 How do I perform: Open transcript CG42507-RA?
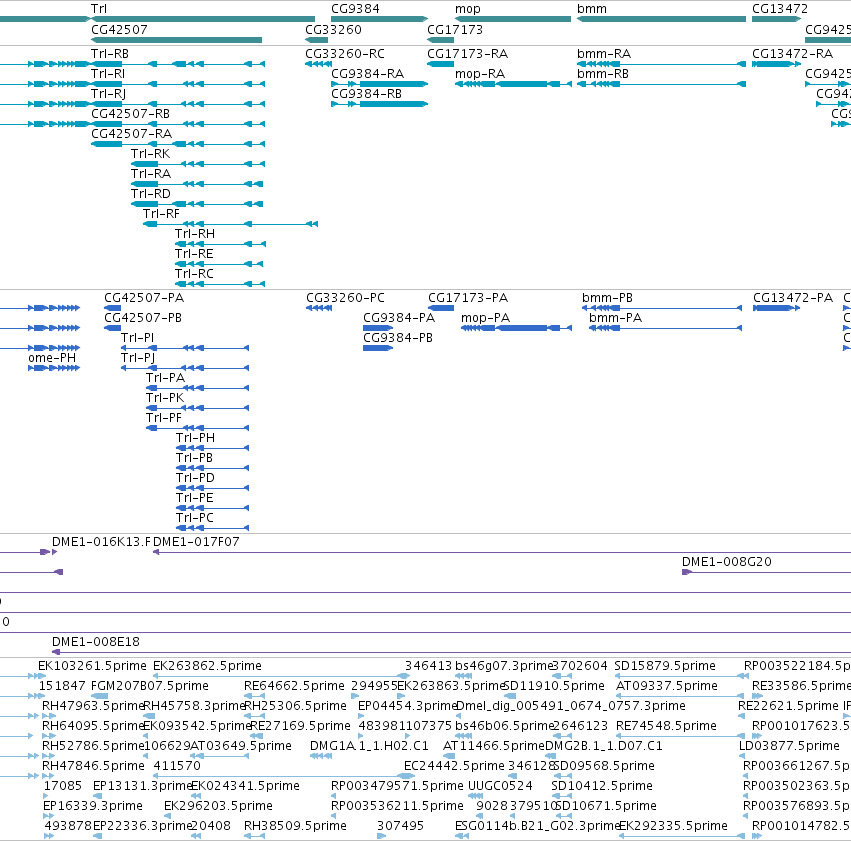pos(131,133)
